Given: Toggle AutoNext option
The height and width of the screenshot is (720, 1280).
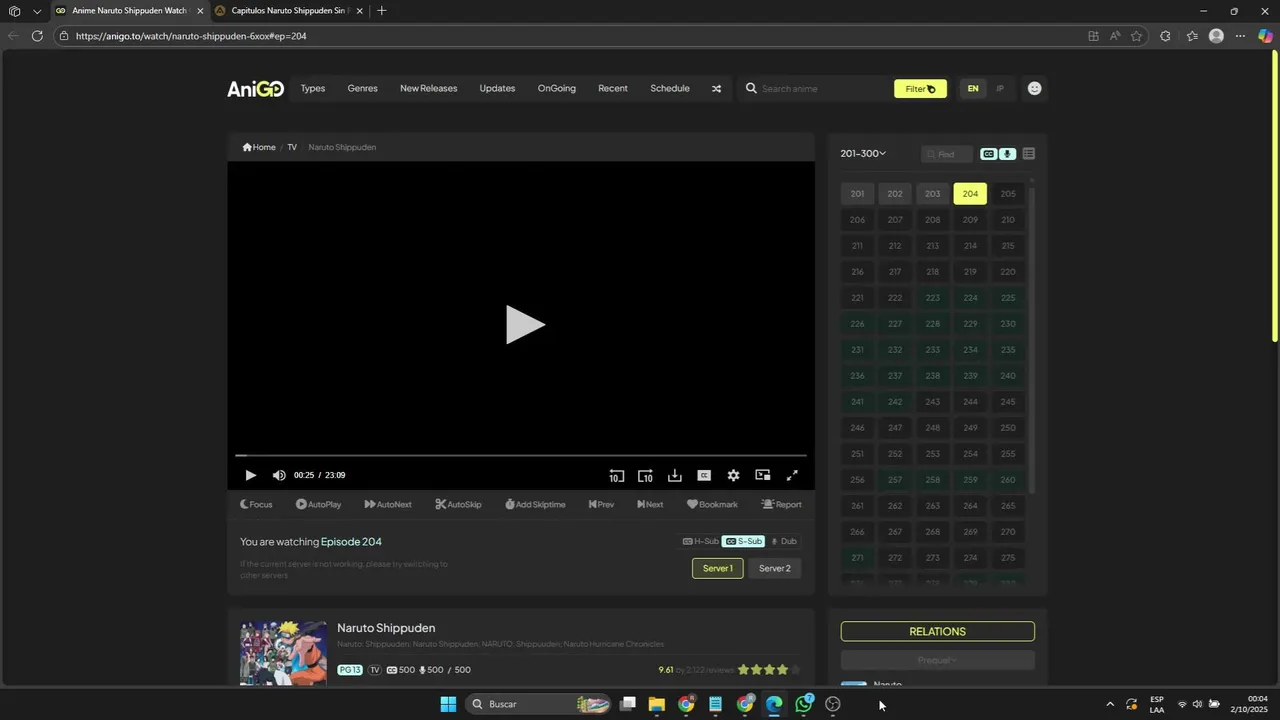Looking at the screenshot, I should click(388, 505).
